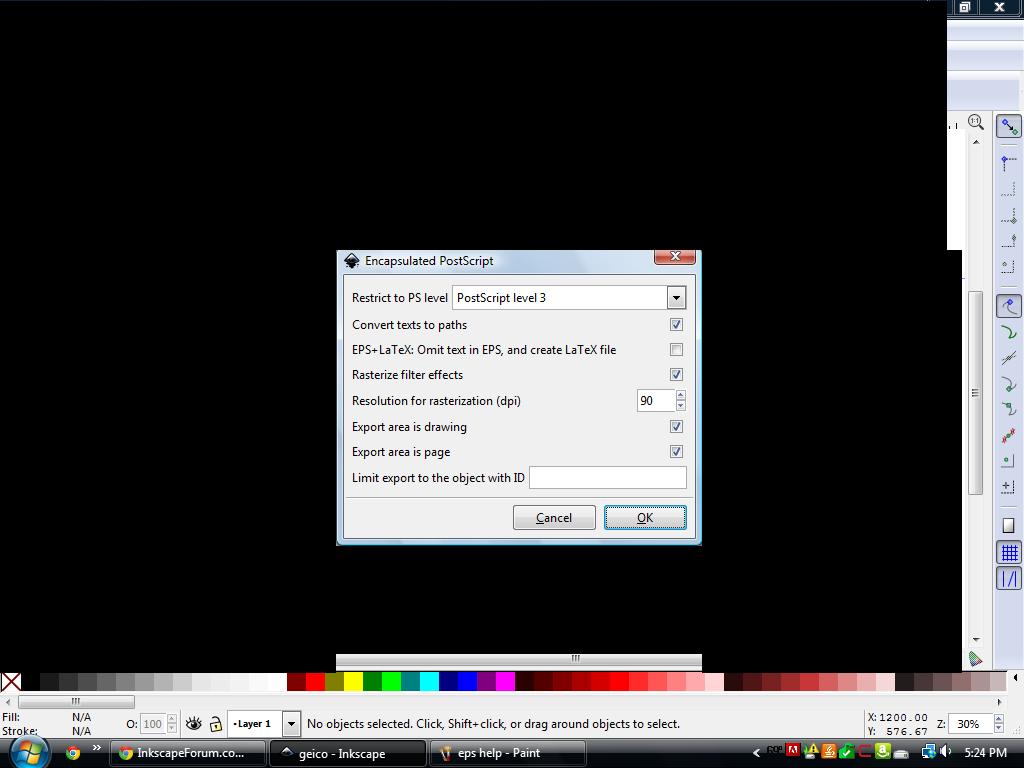Enable snapping with the master snap toggle

(1008, 126)
